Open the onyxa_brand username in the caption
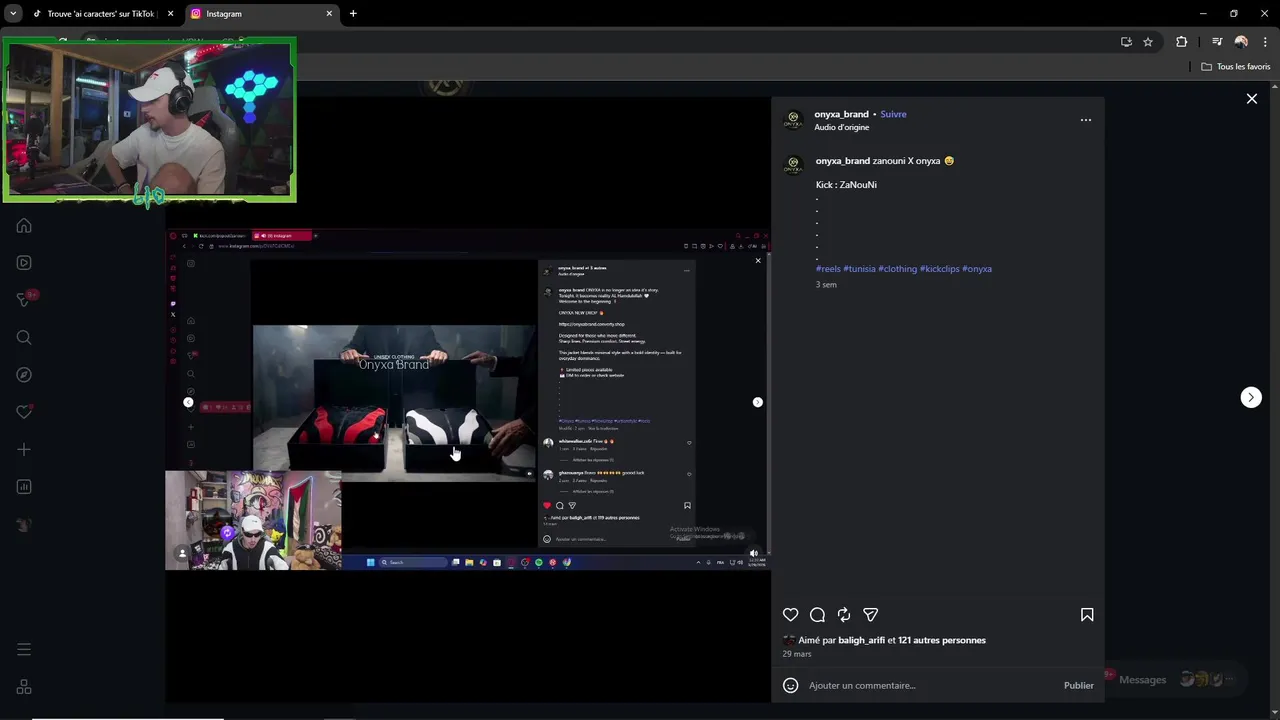1280x720 pixels. point(843,161)
